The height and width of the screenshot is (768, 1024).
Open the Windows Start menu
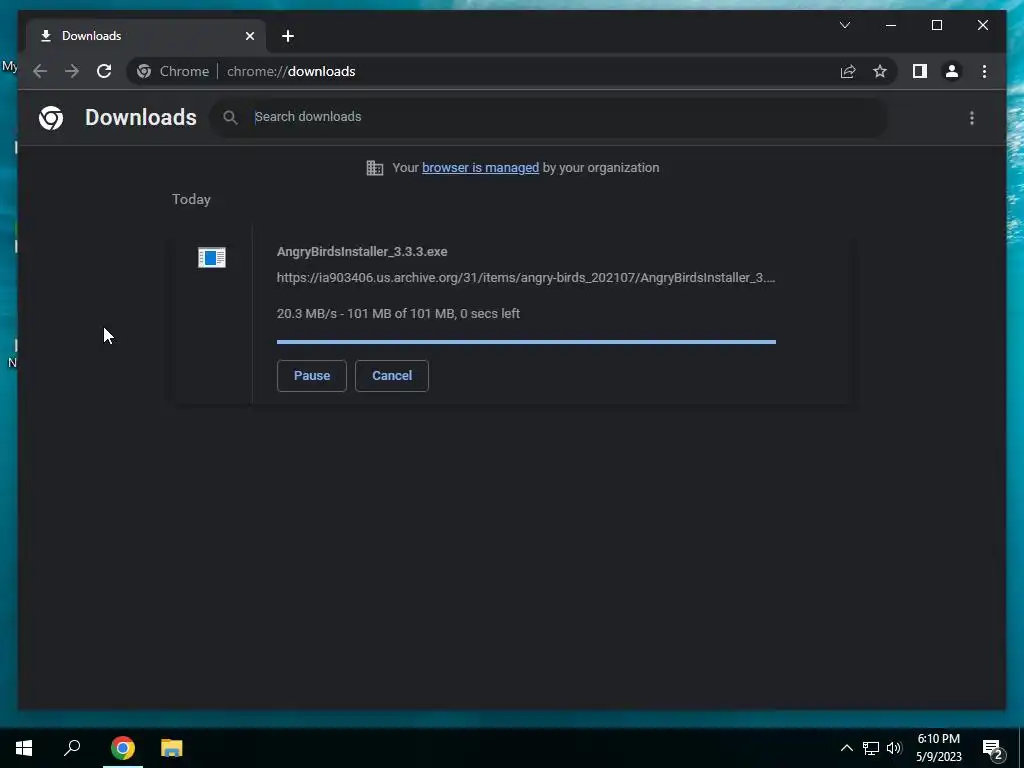(24, 748)
